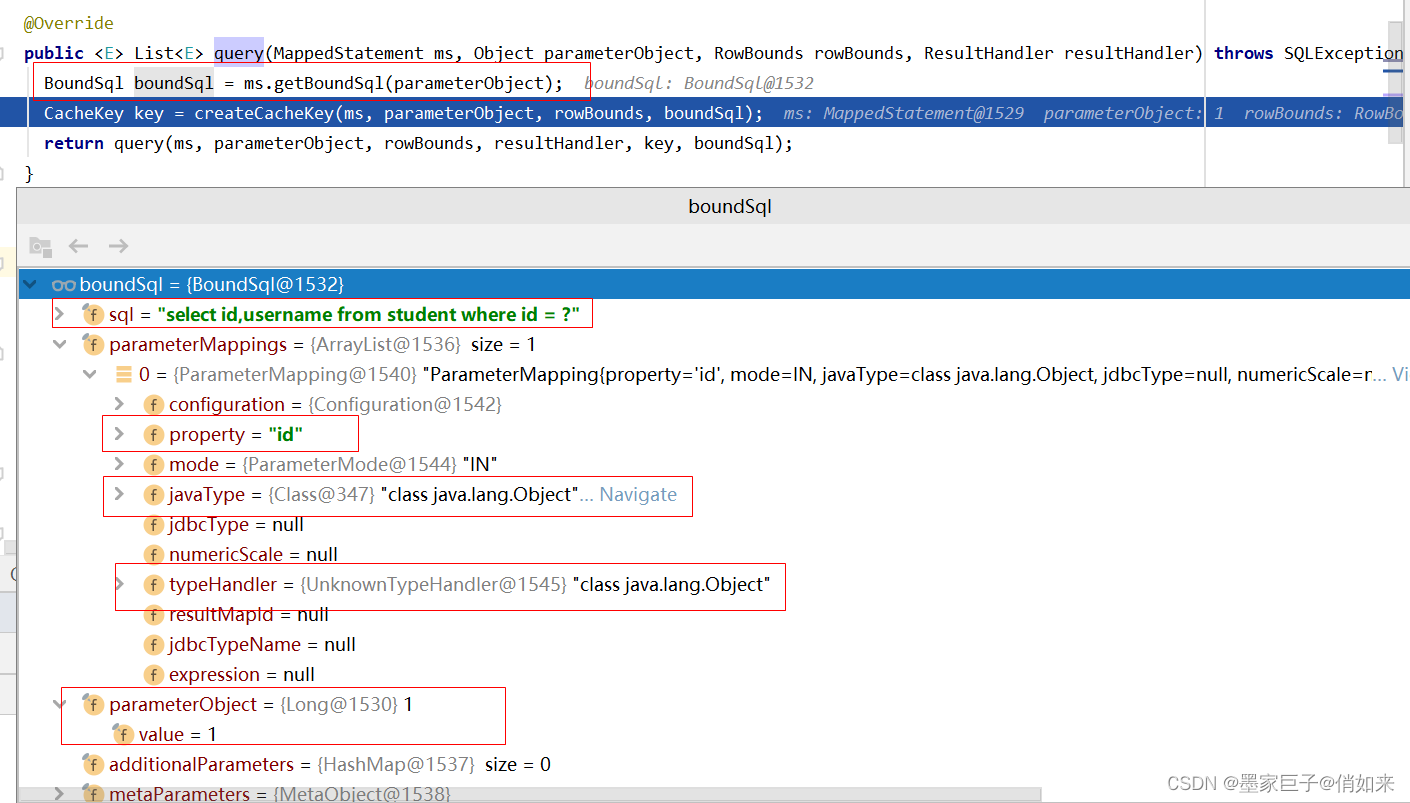Click the field icon next to expression
This screenshot has width=1410, height=803.
click(x=153, y=675)
